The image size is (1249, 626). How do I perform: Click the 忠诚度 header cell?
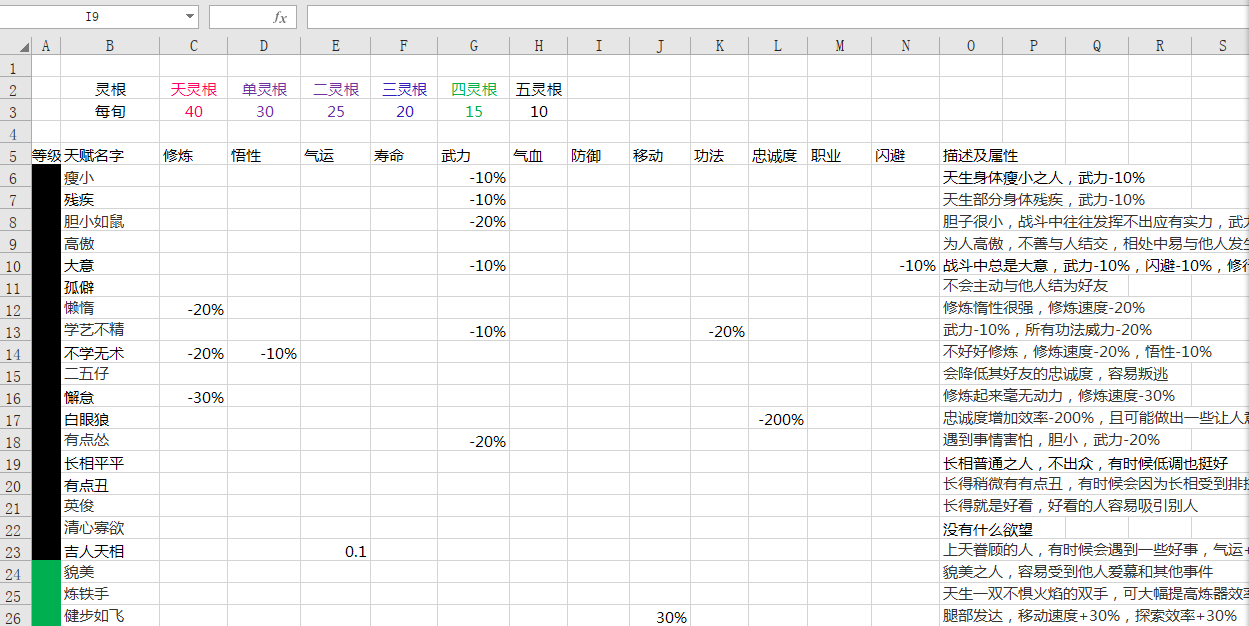[779, 155]
